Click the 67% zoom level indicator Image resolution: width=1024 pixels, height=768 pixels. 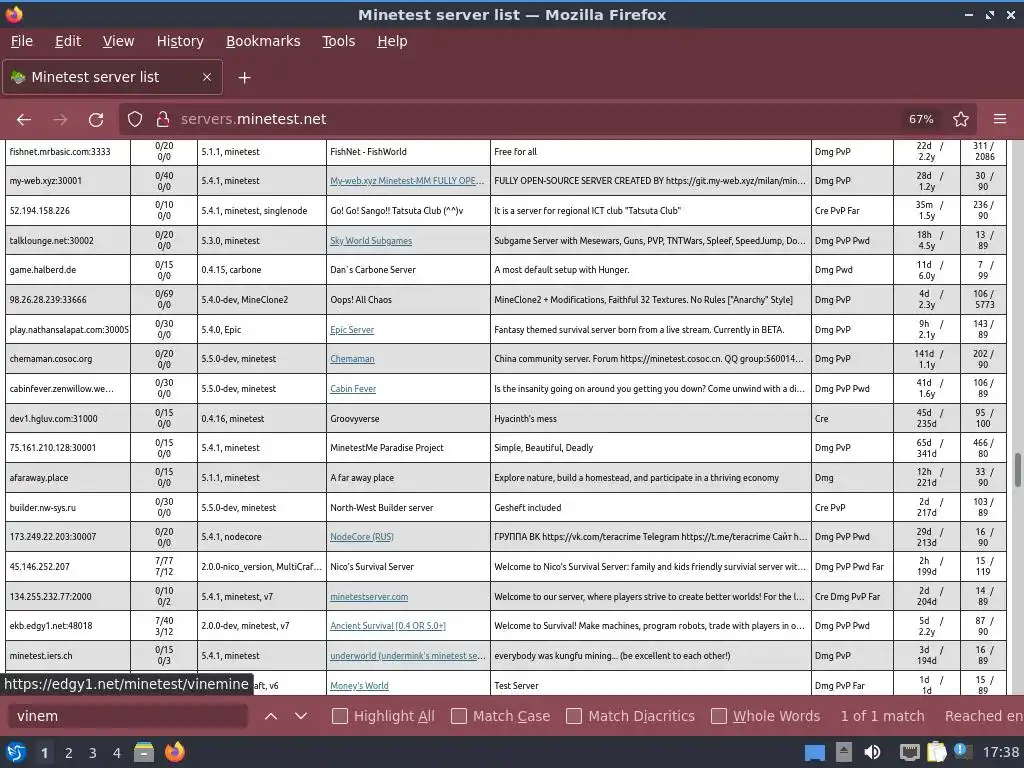921,119
